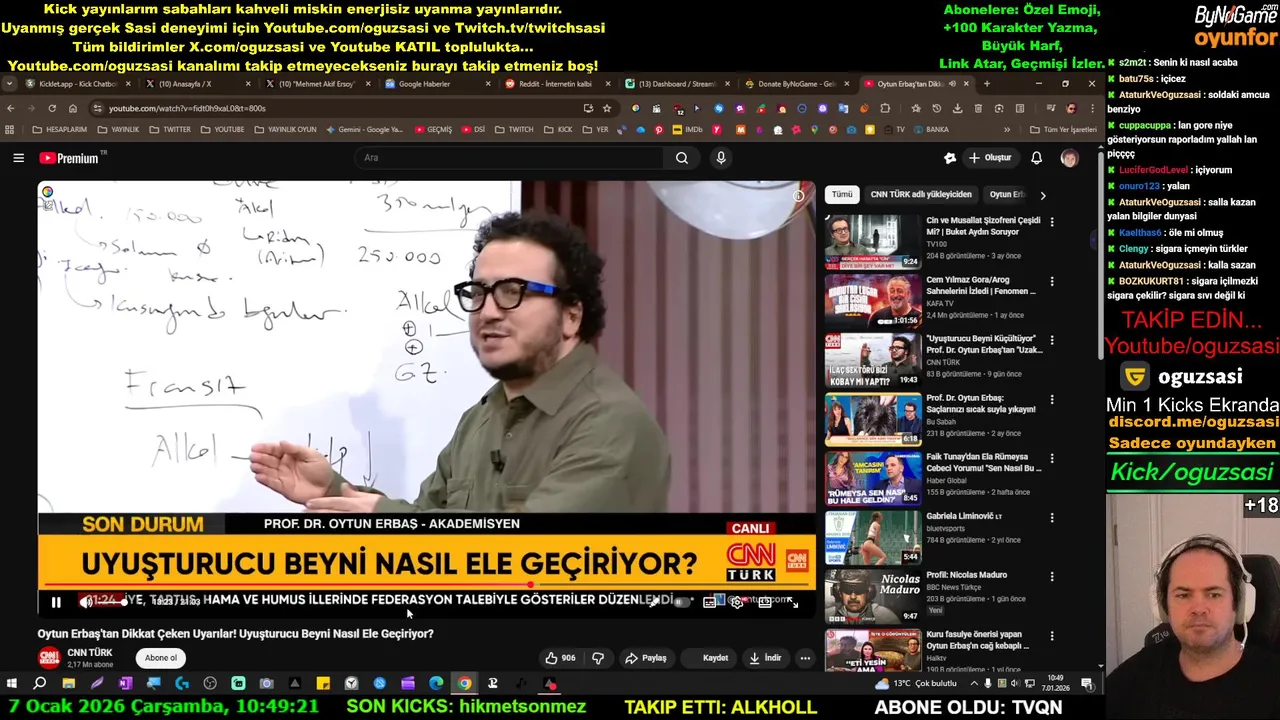Open options for Cin ve Musallat video
This screenshot has width=1280, height=720.
(x=1051, y=221)
